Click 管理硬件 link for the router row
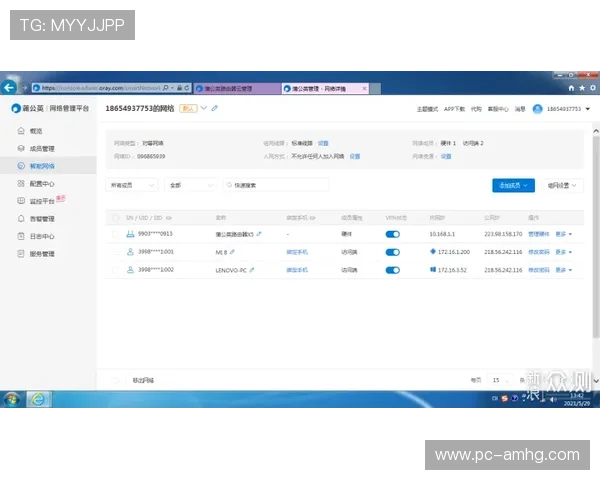This screenshot has height=480, width=600. [x=539, y=234]
